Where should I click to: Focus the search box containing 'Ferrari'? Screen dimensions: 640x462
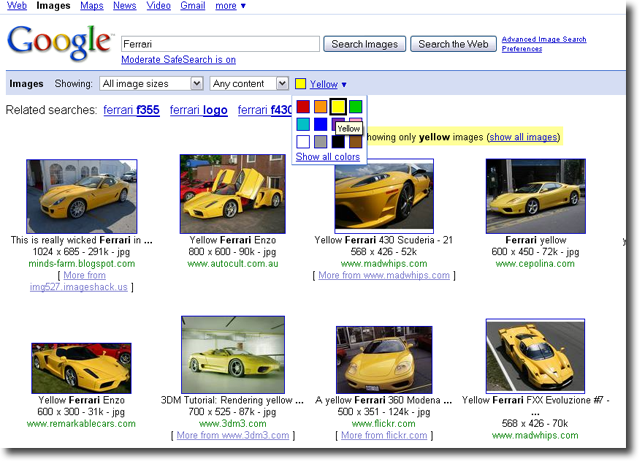click(220, 44)
